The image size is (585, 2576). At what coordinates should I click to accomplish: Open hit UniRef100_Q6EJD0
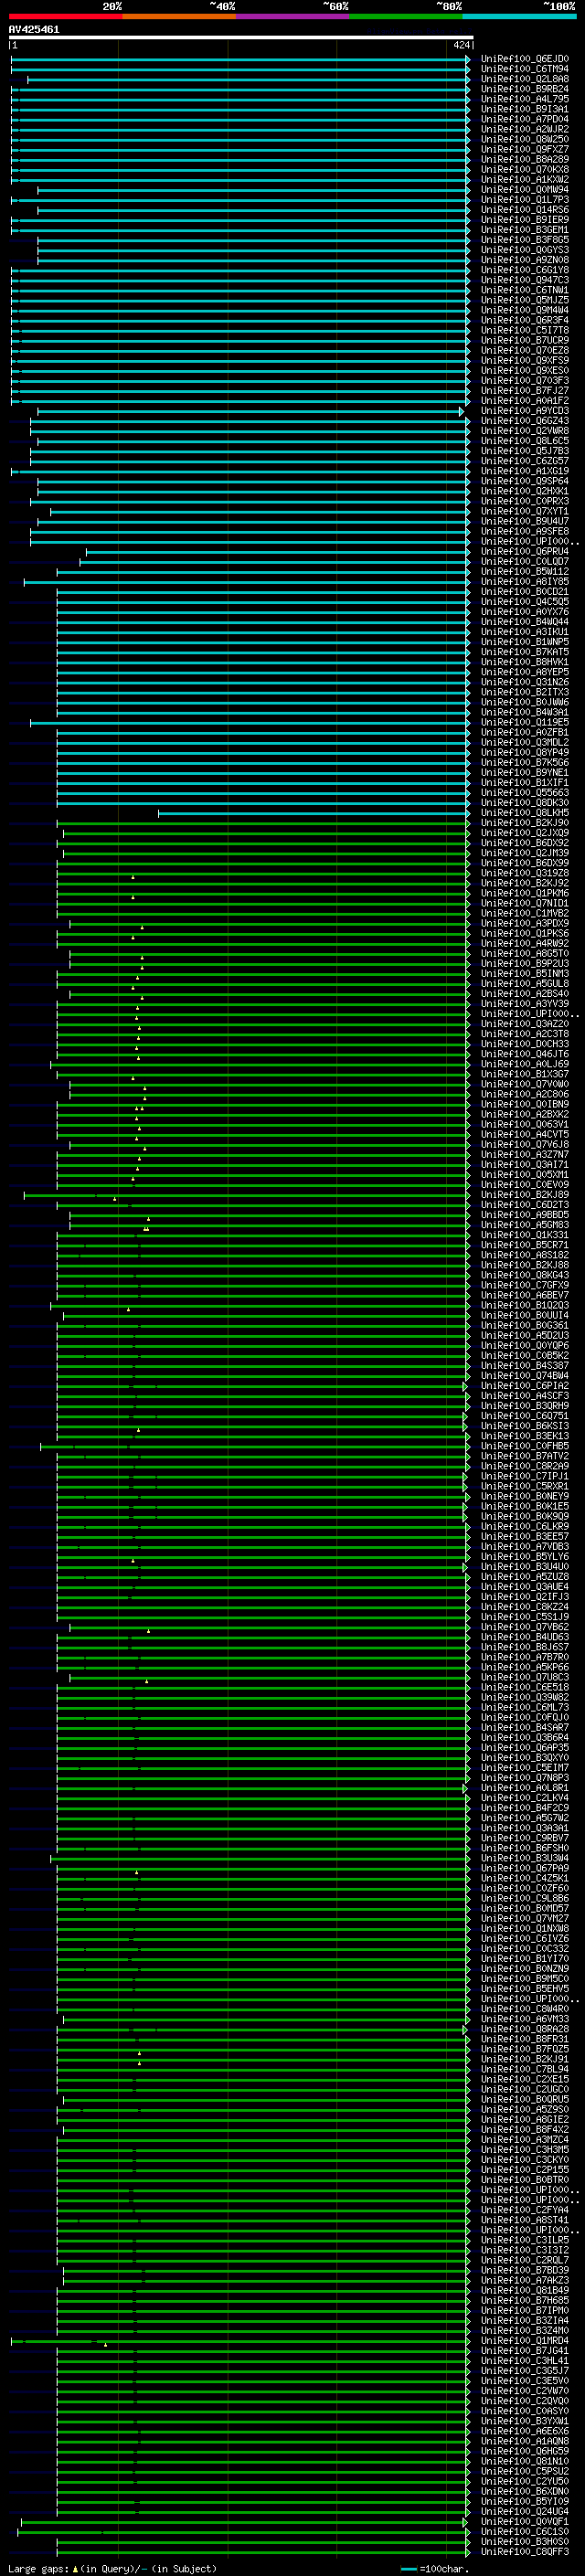525,59
